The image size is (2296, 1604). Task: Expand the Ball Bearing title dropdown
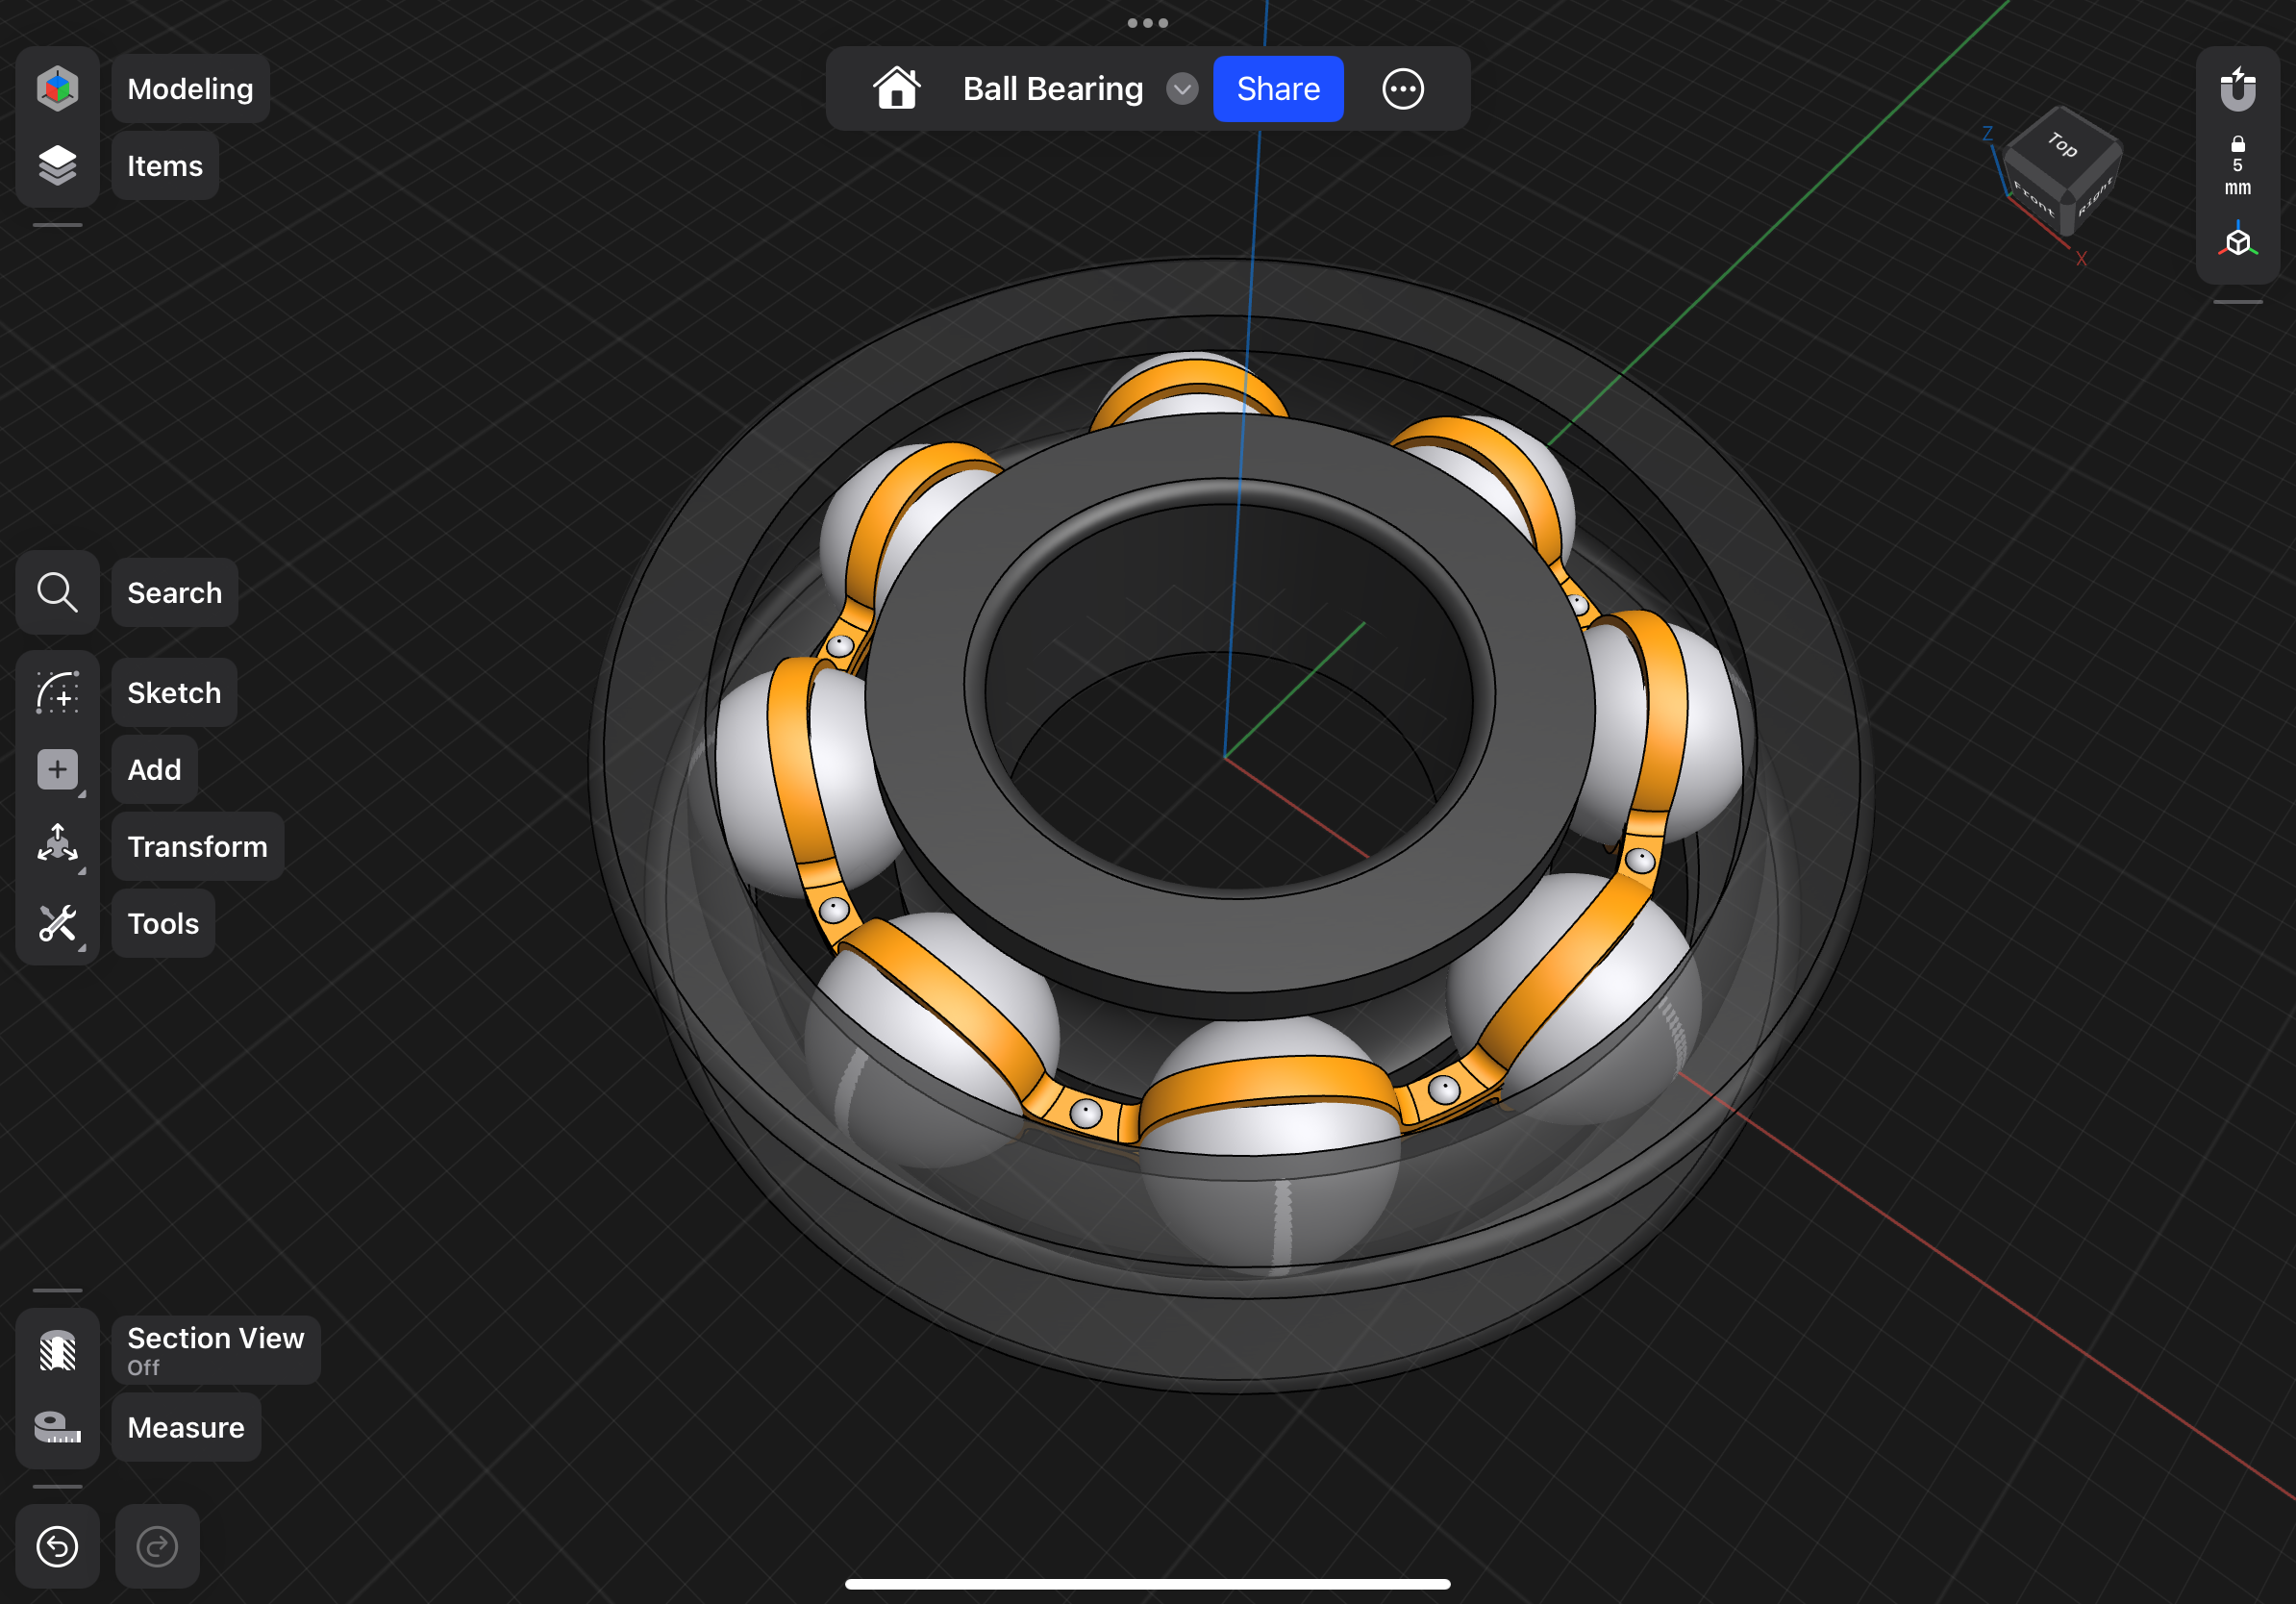pos(1182,88)
